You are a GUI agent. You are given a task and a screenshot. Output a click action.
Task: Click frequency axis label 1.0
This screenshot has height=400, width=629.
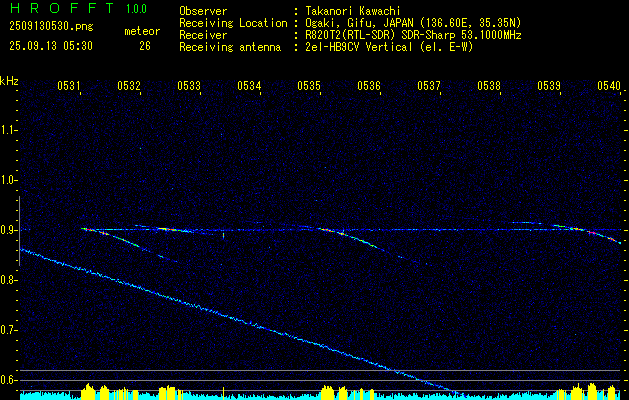[7, 180]
